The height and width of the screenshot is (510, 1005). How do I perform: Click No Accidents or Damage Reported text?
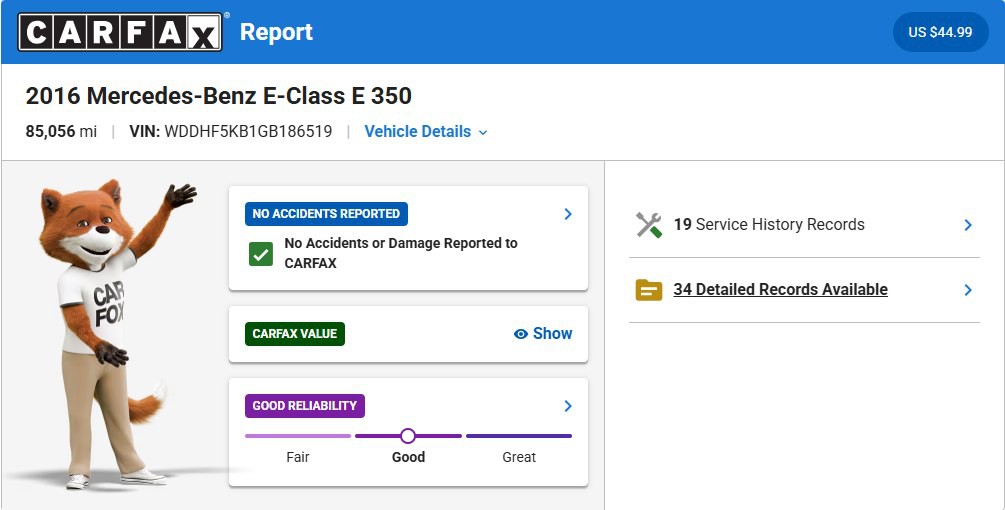[x=401, y=253]
